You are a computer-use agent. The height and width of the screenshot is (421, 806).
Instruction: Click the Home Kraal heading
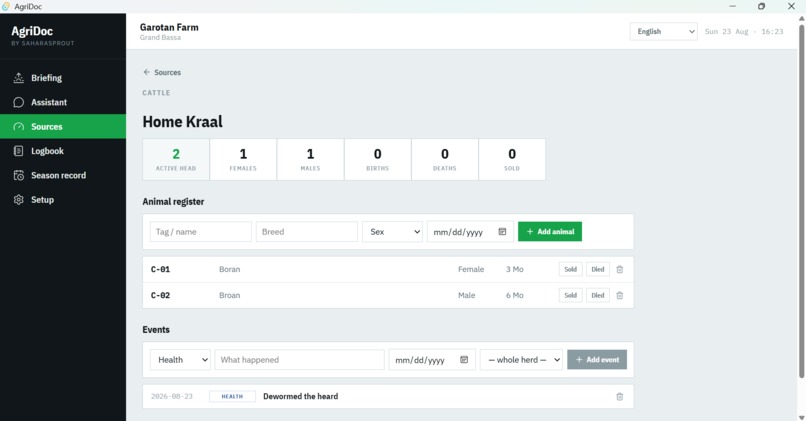[x=182, y=122]
